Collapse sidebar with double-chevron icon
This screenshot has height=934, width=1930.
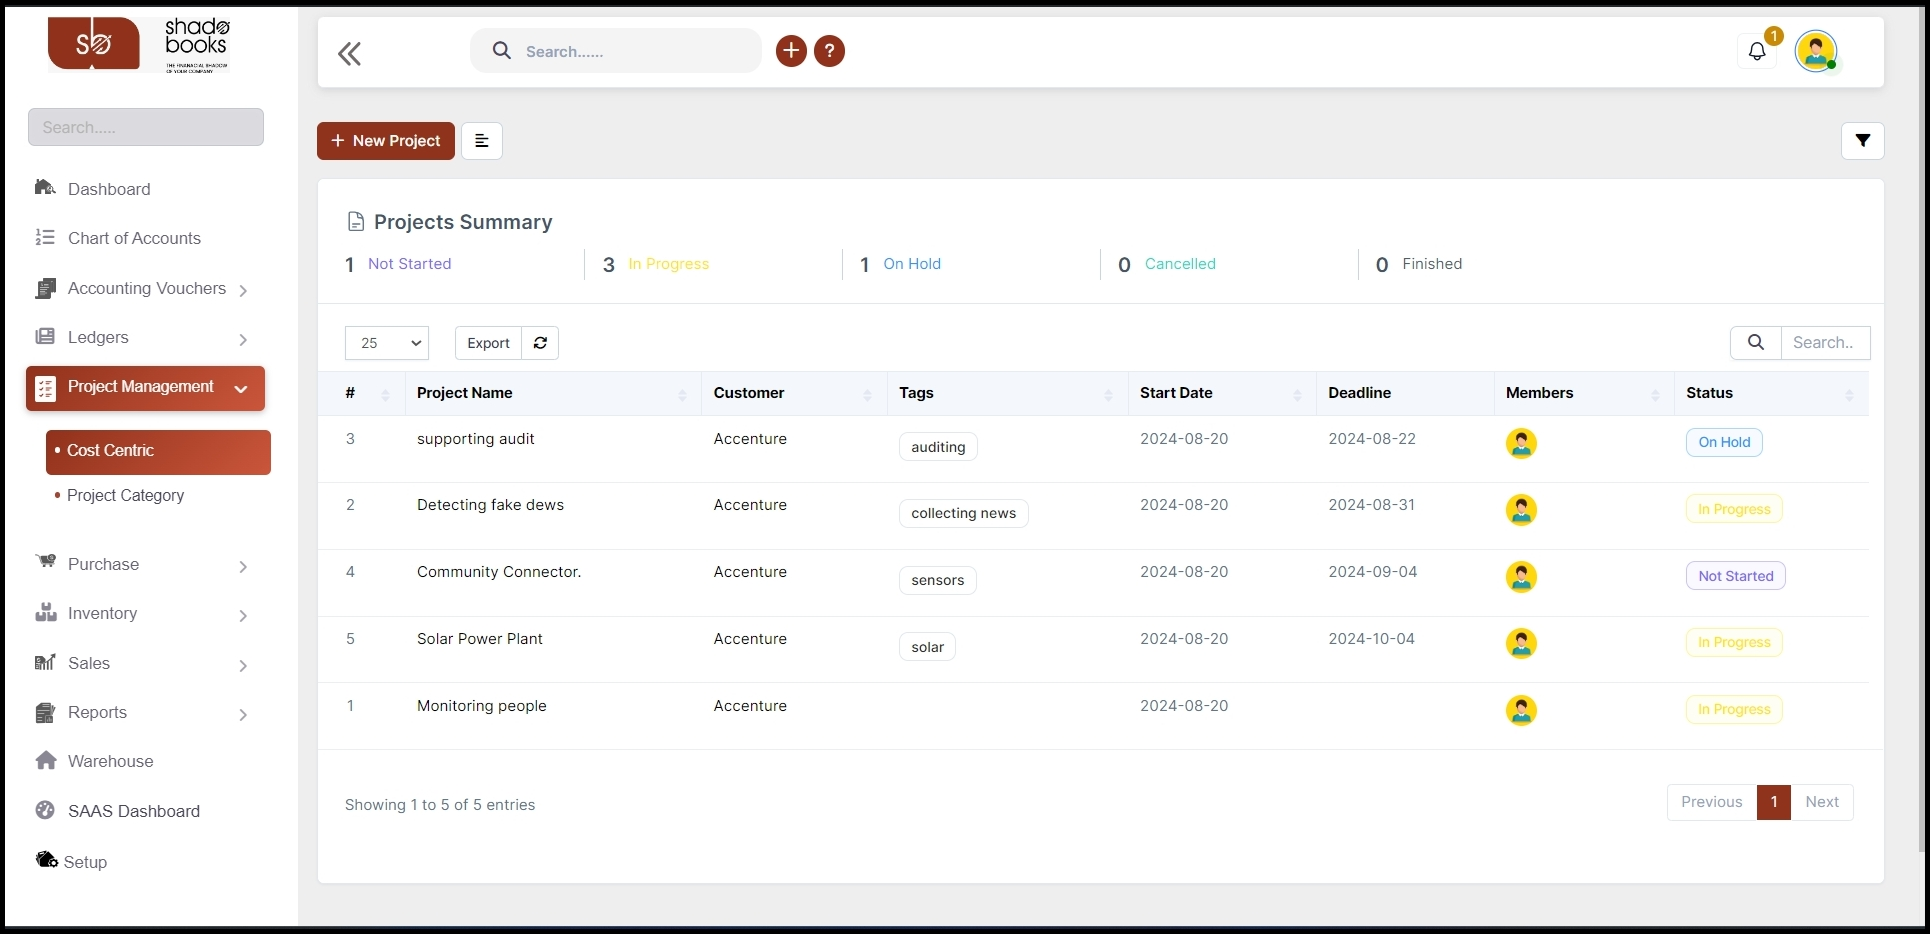tap(349, 53)
